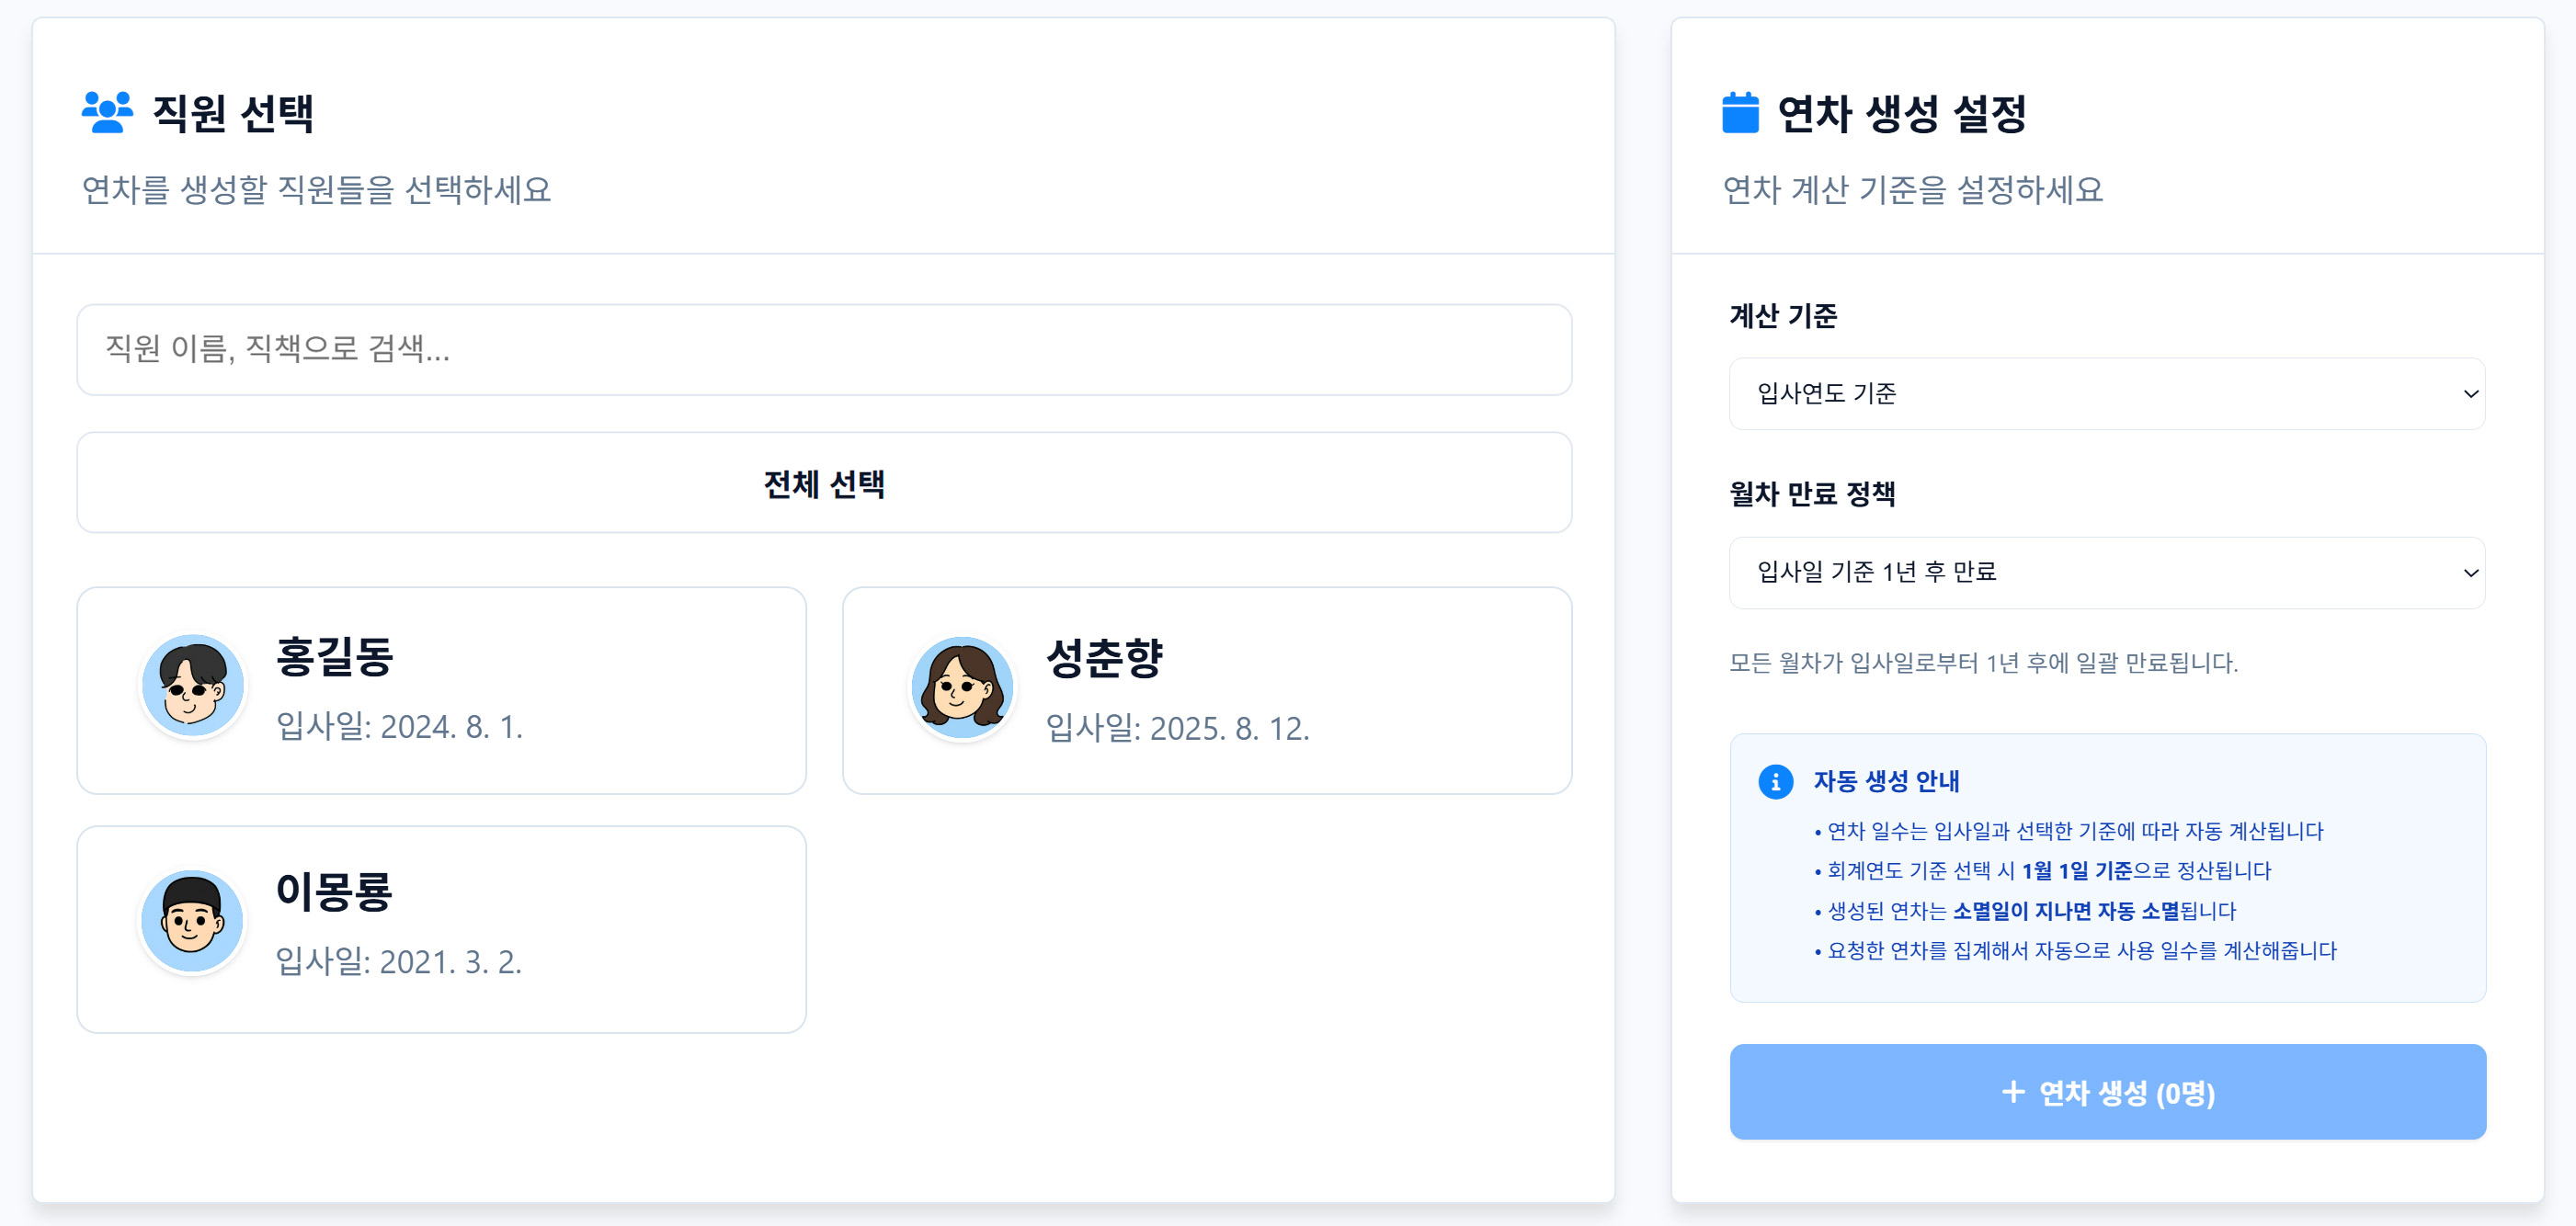Click the 자동 생성 안내 title

pos(1886,781)
